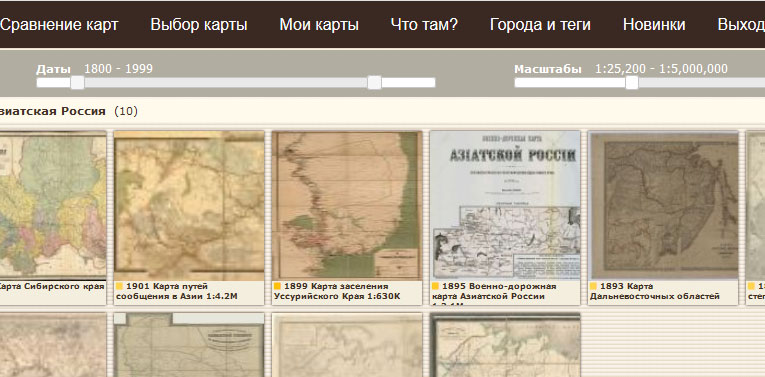
Task: Click the '1901 Карта путей сообщения в Азии' caption
Action: tap(177, 291)
